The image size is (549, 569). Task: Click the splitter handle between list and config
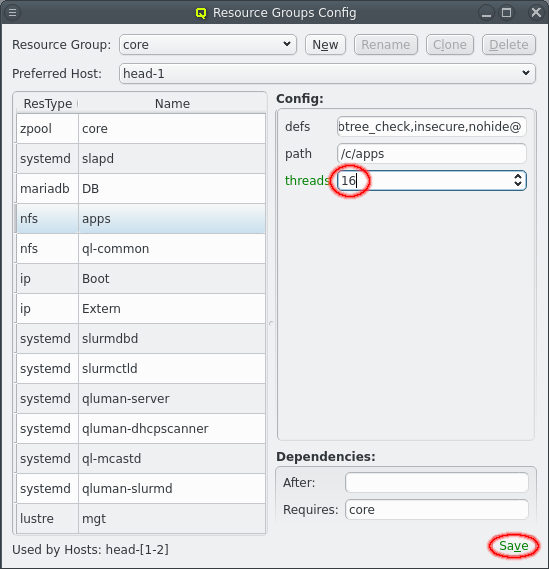pos(271,323)
